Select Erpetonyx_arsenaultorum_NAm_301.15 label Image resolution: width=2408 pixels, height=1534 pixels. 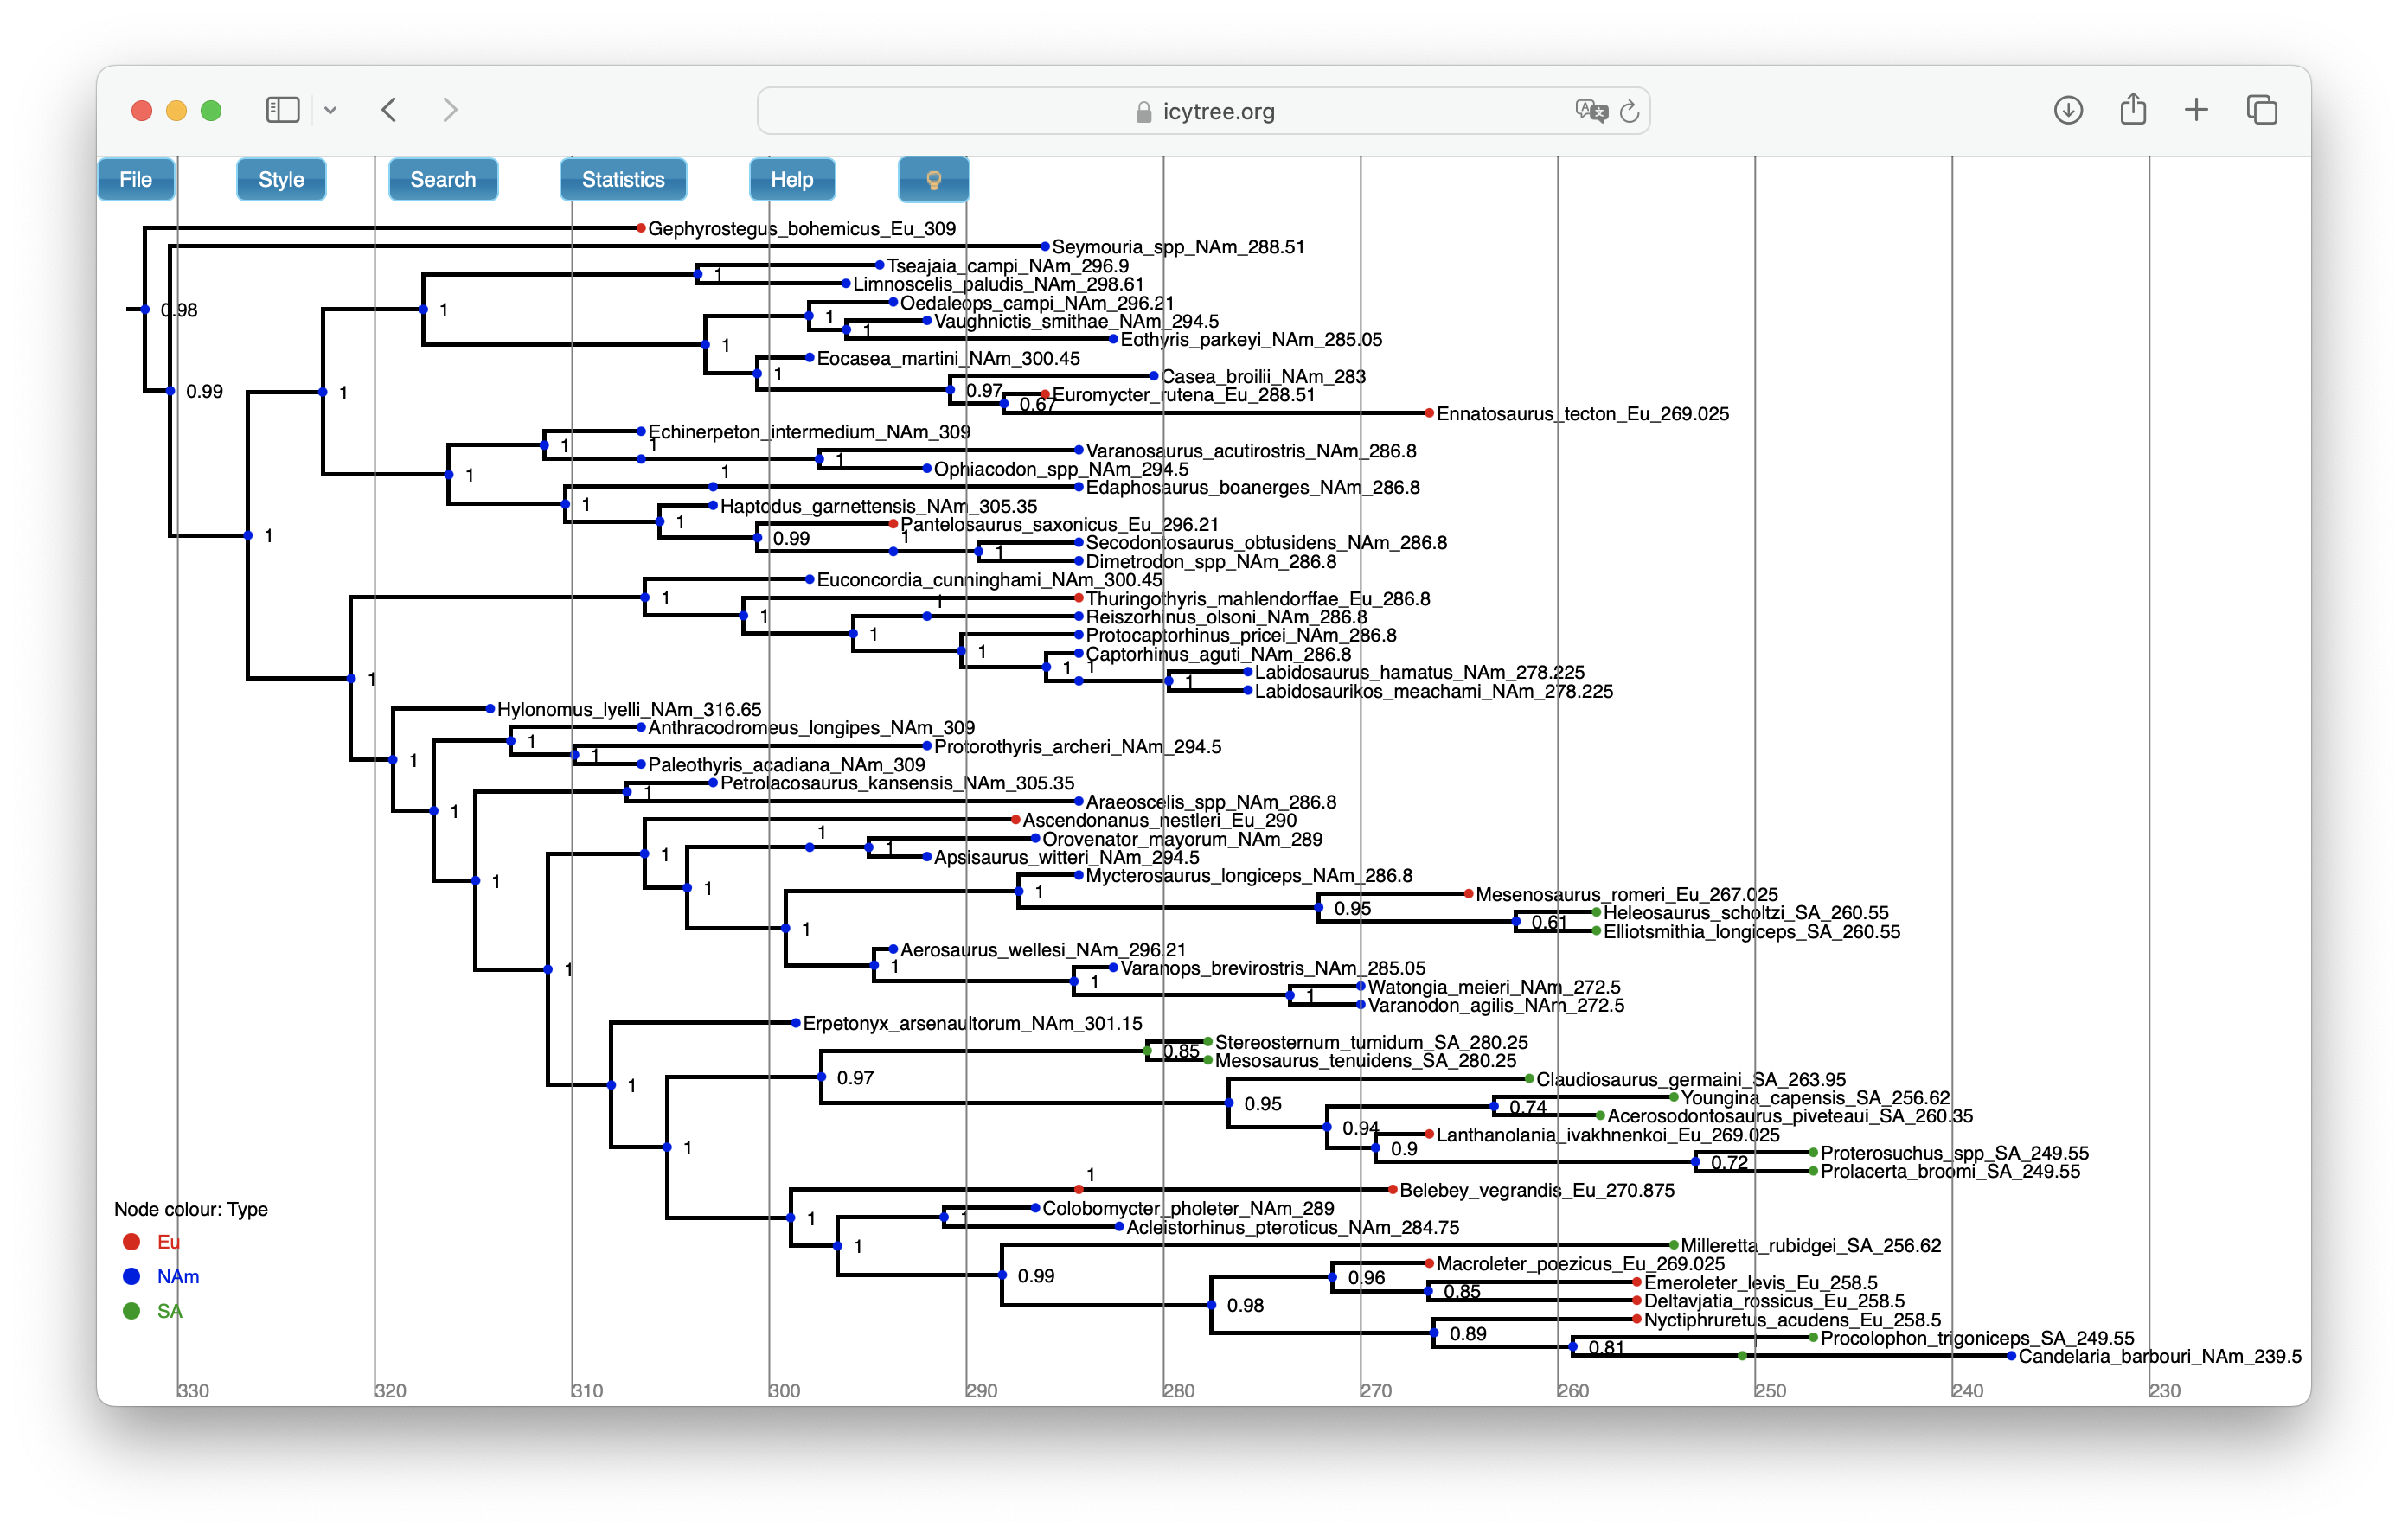click(x=973, y=1024)
